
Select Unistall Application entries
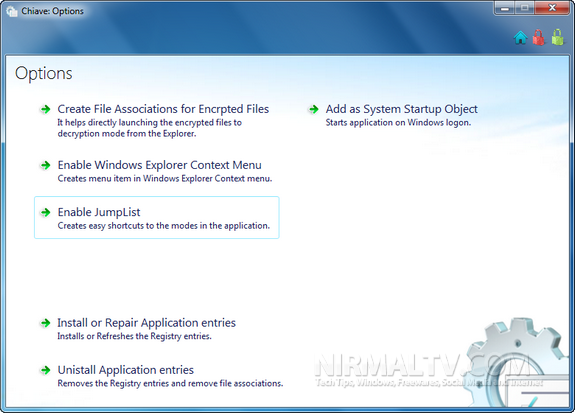pyautogui.click(x=125, y=370)
